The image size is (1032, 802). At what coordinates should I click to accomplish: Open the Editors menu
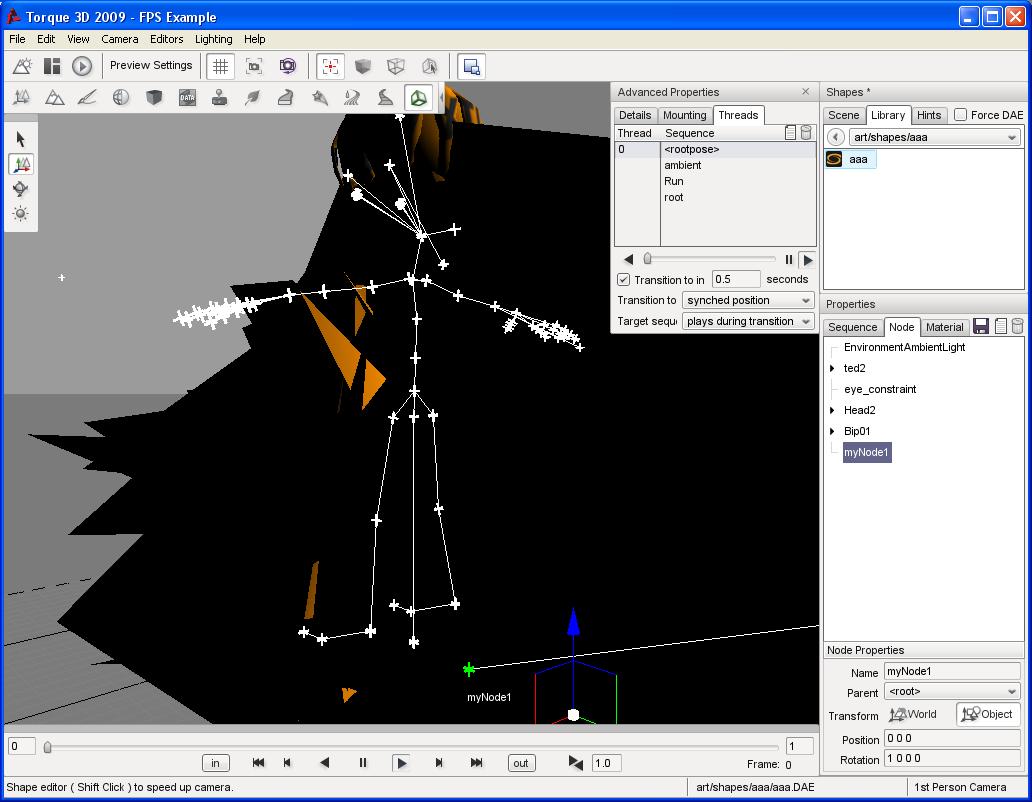pyautogui.click(x=167, y=39)
